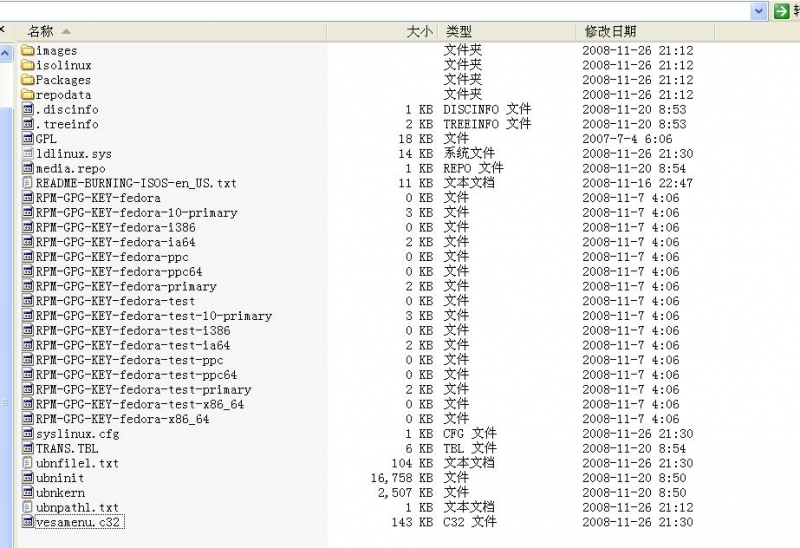
Task: Click the green Go arrow button
Action: [x=781, y=11]
